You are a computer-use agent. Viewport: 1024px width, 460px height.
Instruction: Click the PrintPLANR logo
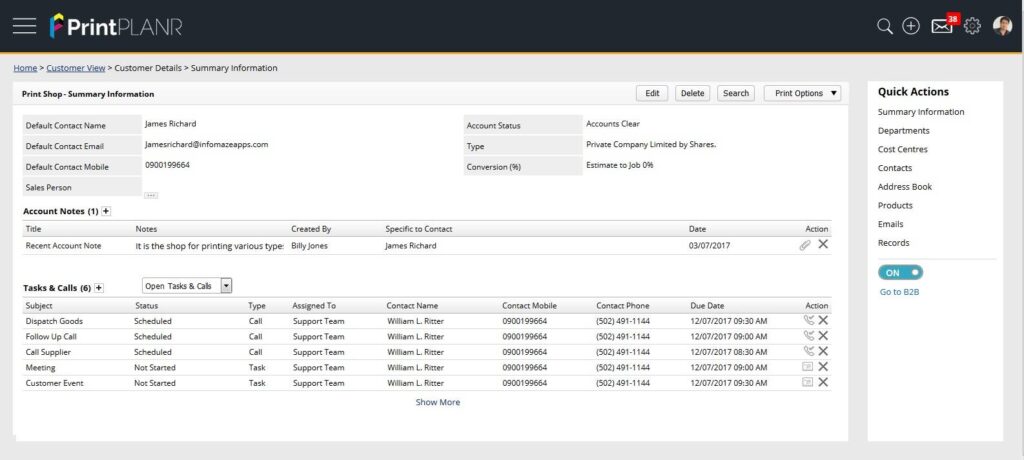[116, 26]
